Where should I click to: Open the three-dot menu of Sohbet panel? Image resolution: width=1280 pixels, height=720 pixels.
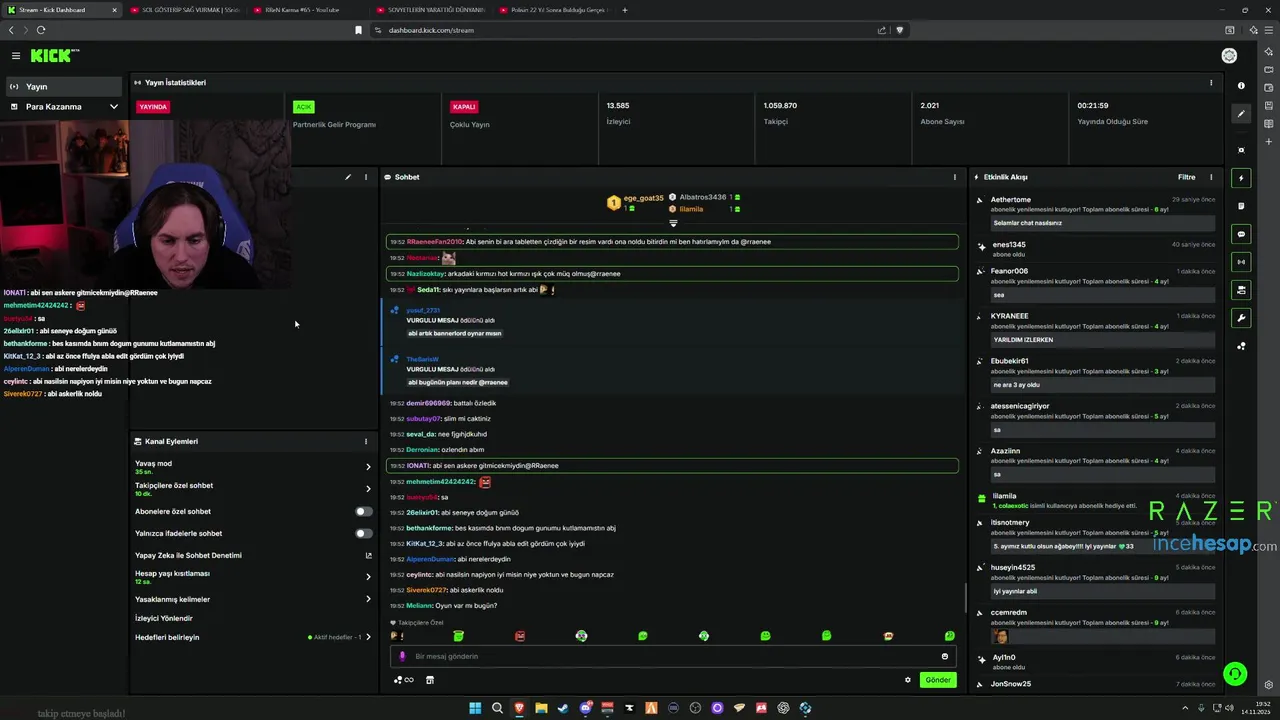pyautogui.click(x=955, y=177)
